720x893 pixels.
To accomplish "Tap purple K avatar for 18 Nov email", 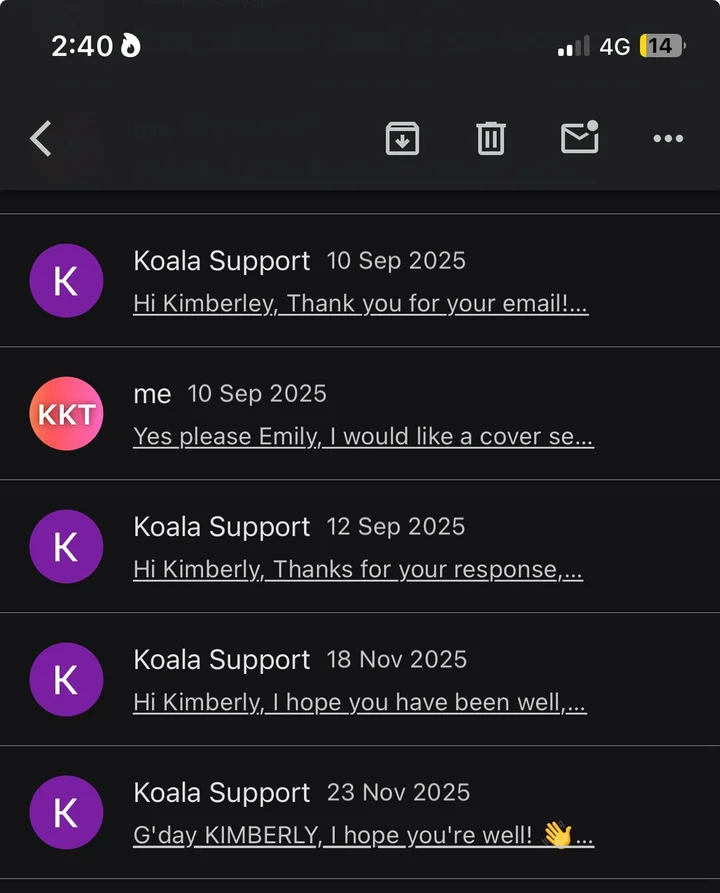I will tap(66, 680).
